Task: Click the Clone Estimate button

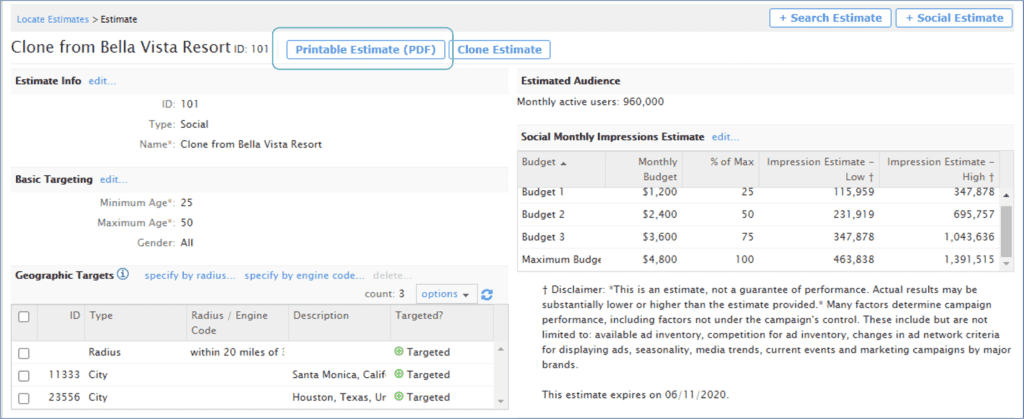Action: (x=500, y=50)
